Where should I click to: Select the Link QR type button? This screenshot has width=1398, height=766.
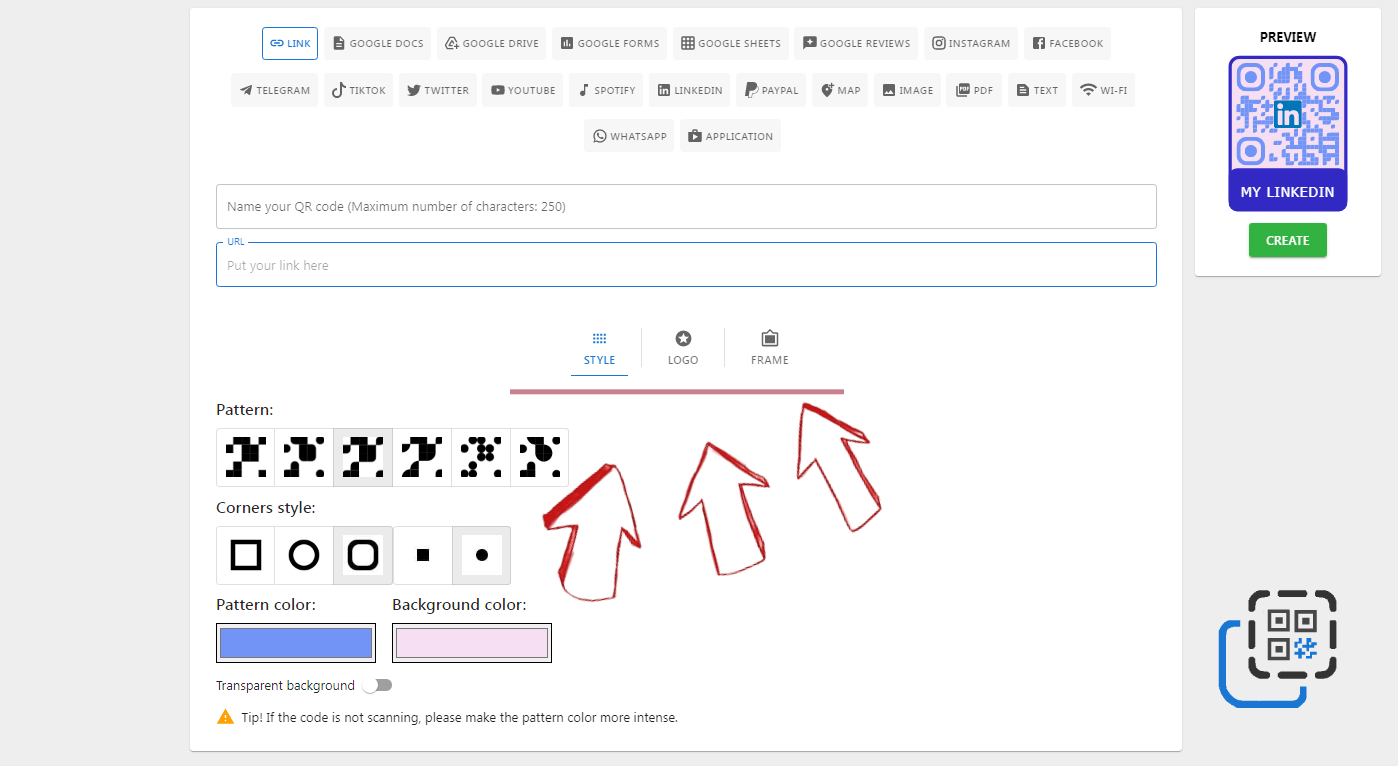tap(290, 43)
